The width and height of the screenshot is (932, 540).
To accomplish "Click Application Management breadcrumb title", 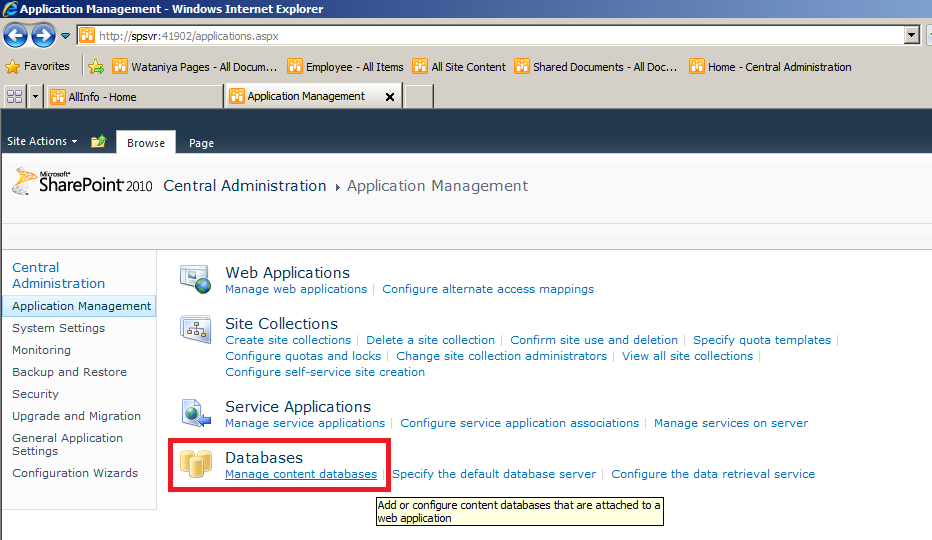I will point(437,186).
